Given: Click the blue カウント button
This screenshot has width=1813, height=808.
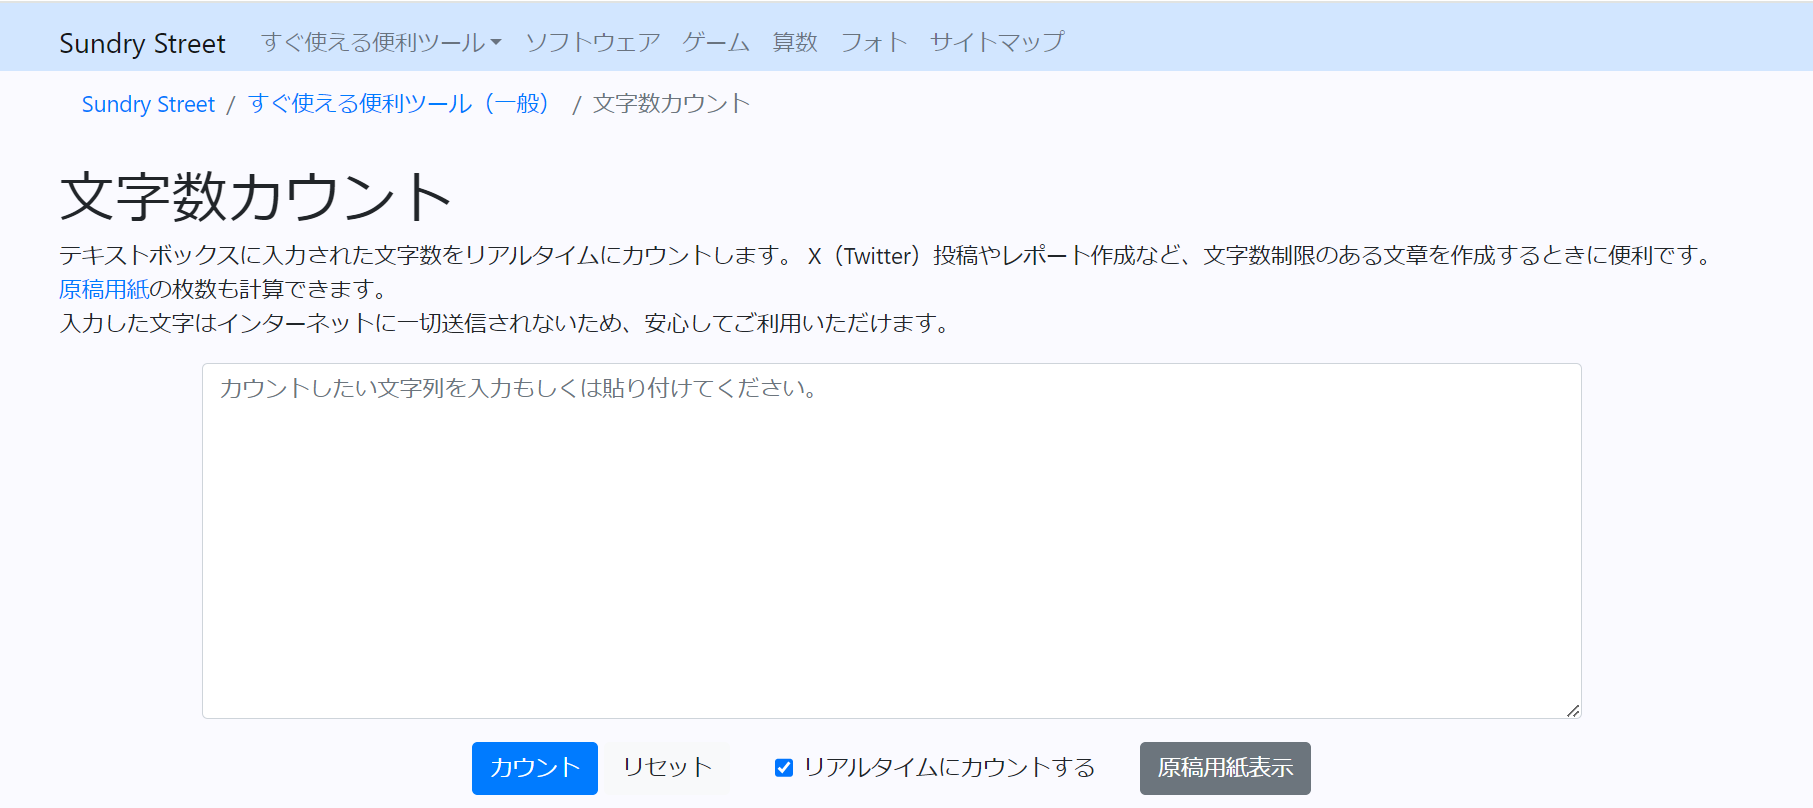Looking at the screenshot, I should click(535, 768).
